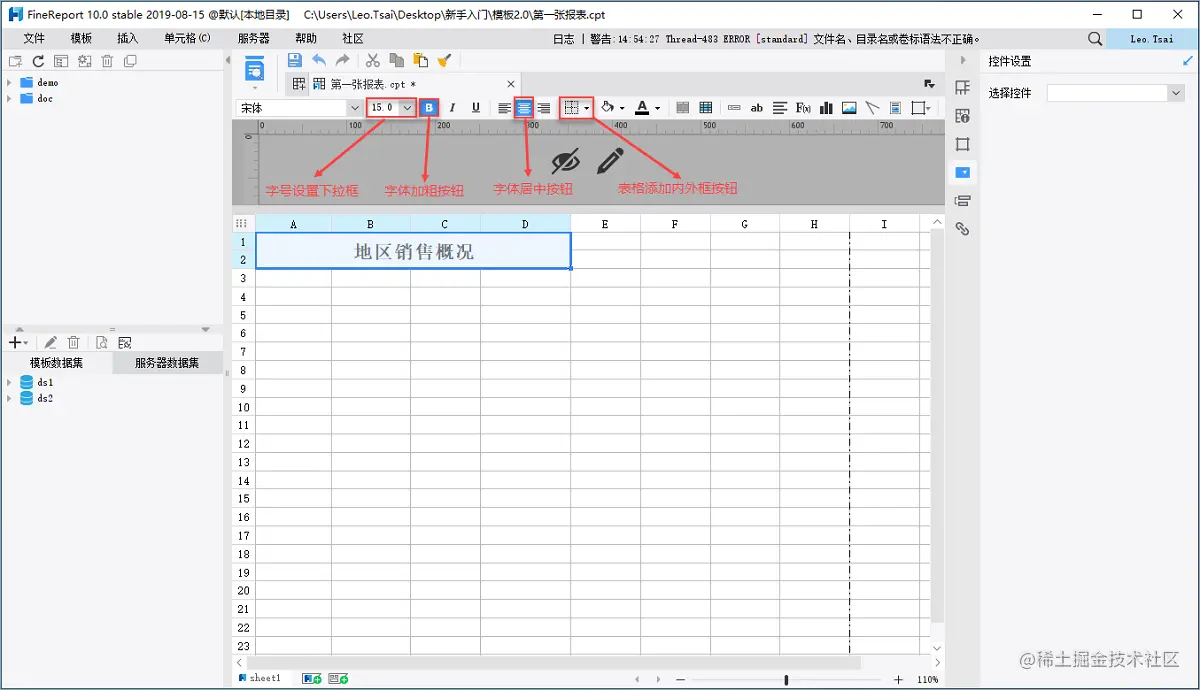Open search magnifier icon in top bar
The image size is (1200, 690).
coord(1095,39)
